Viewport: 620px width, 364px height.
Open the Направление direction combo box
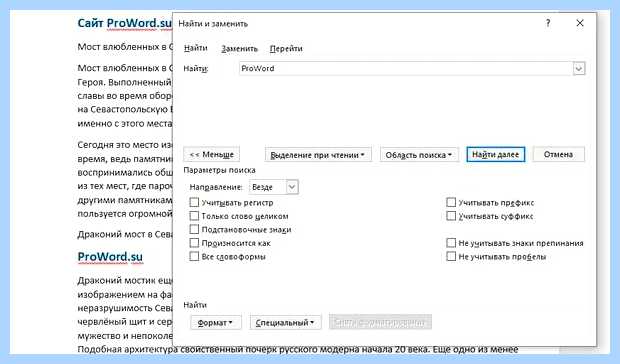point(274,187)
